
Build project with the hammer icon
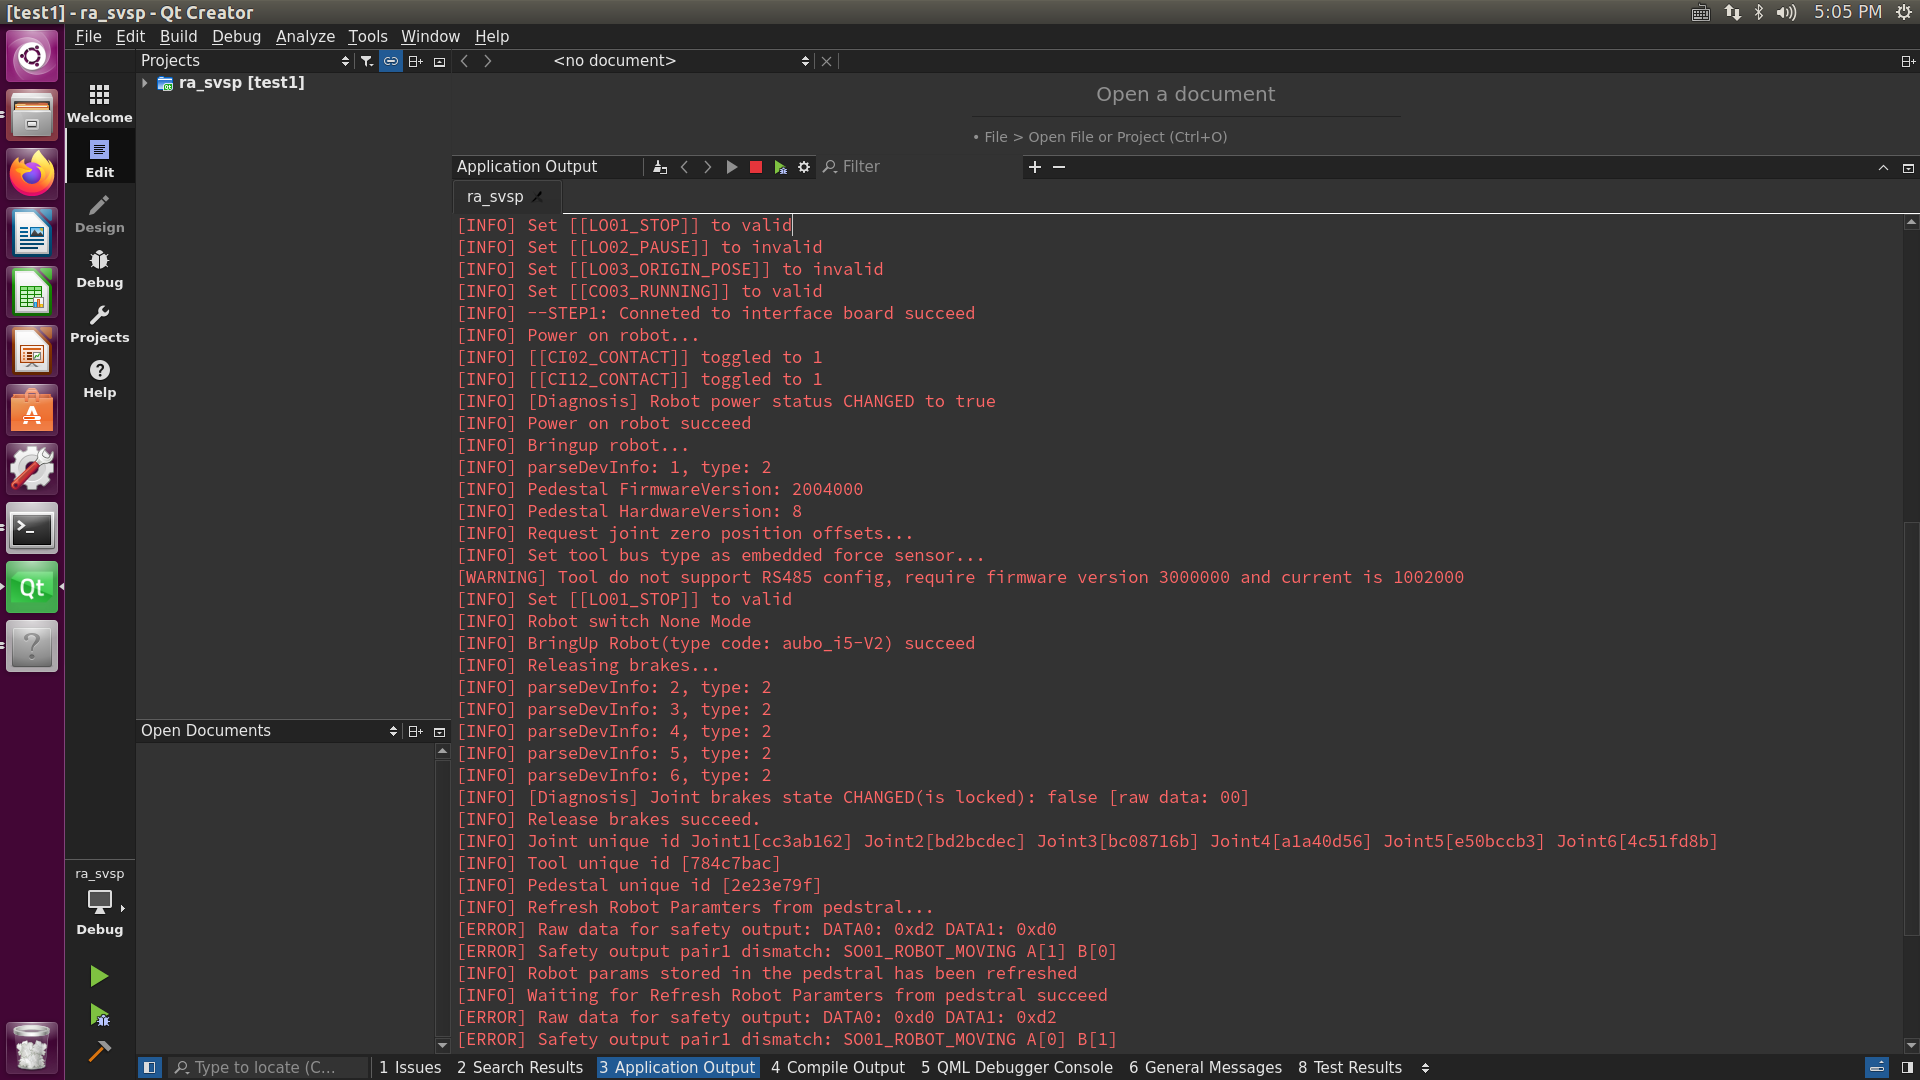point(99,1051)
